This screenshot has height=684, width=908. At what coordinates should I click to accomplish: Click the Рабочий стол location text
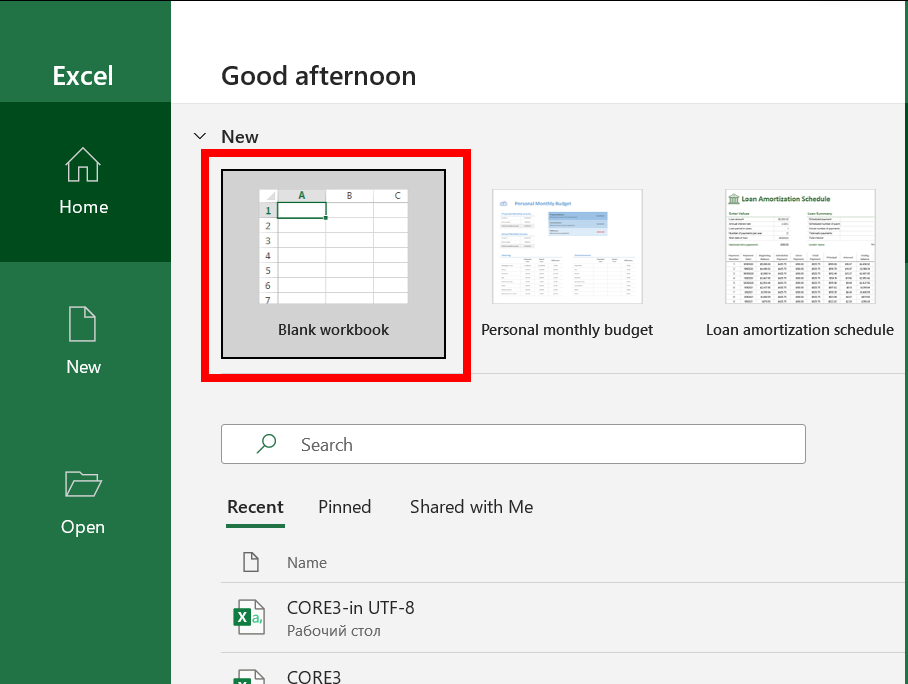[x=334, y=631]
